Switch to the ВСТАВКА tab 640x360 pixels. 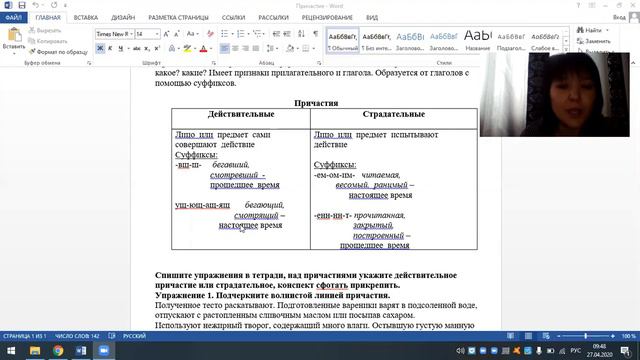(86, 18)
